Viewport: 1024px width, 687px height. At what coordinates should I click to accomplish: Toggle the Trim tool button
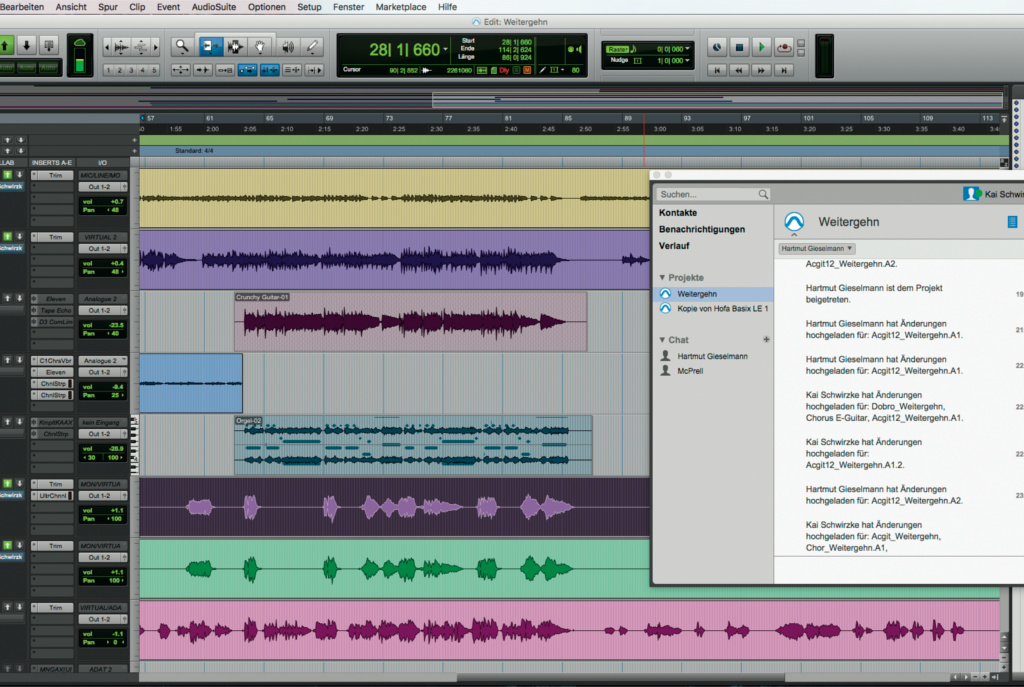click(x=211, y=46)
